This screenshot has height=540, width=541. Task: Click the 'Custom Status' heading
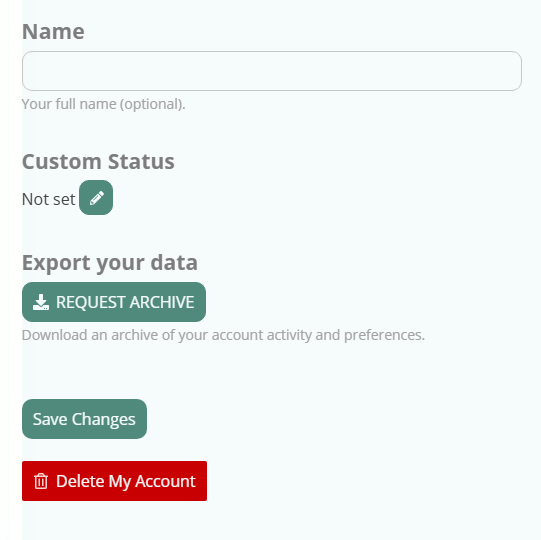98,161
